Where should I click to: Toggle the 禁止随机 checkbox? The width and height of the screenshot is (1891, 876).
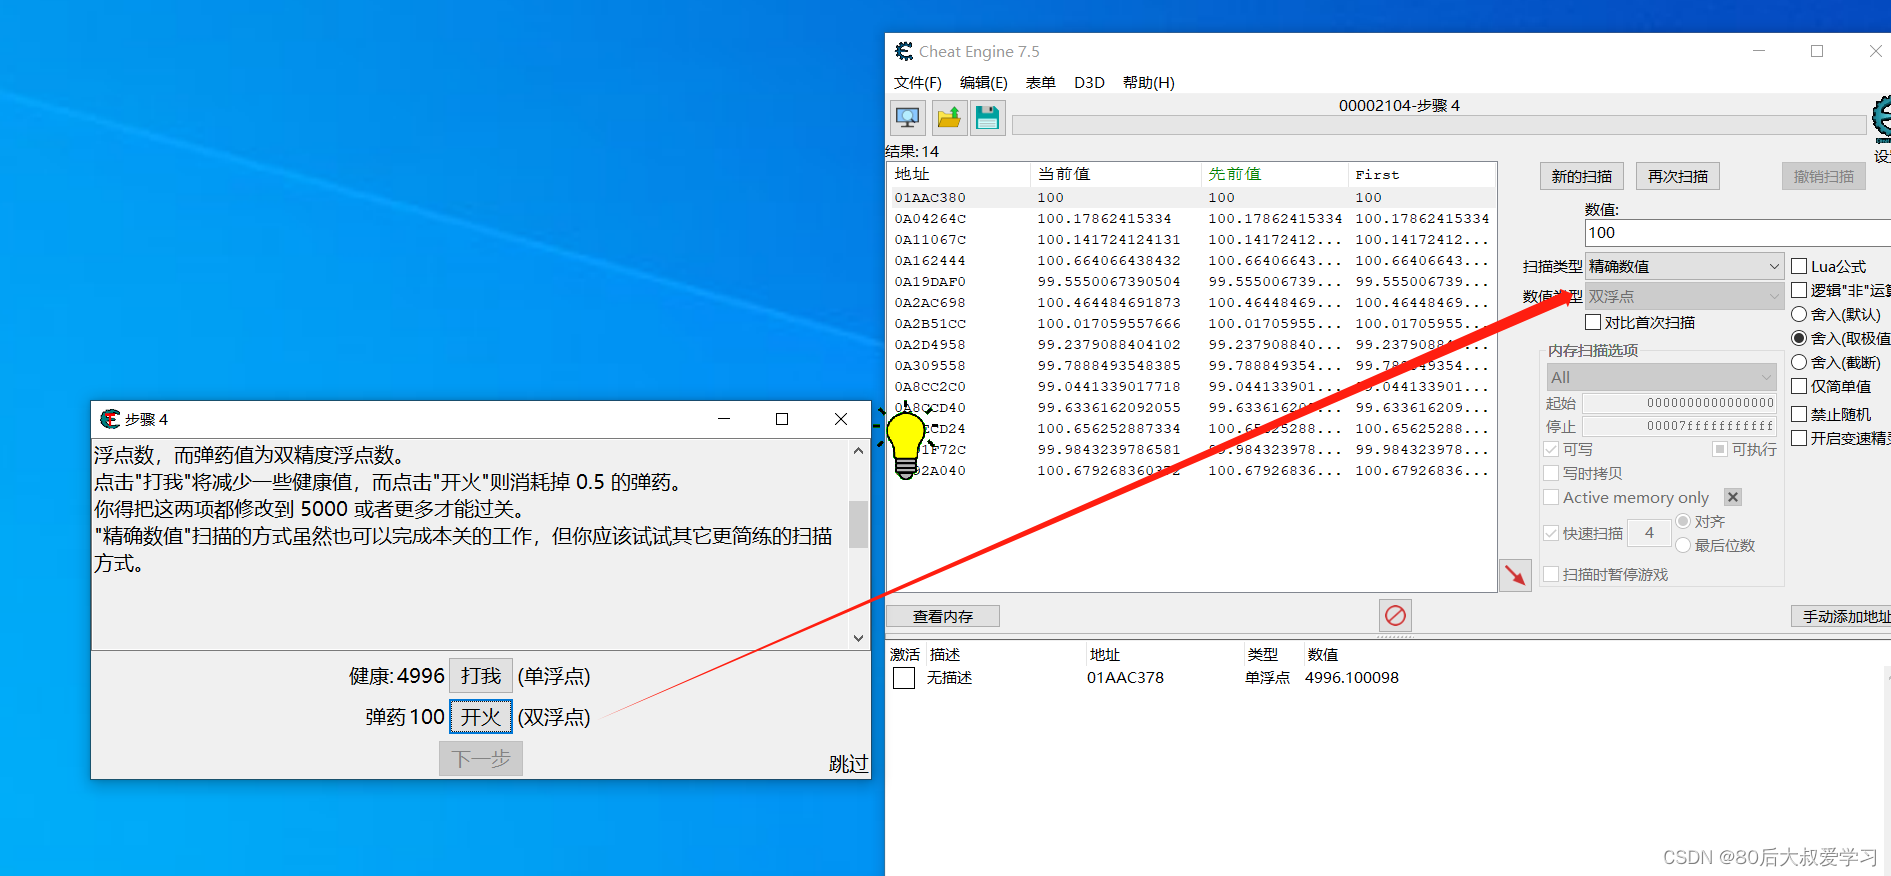[1799, 414]
